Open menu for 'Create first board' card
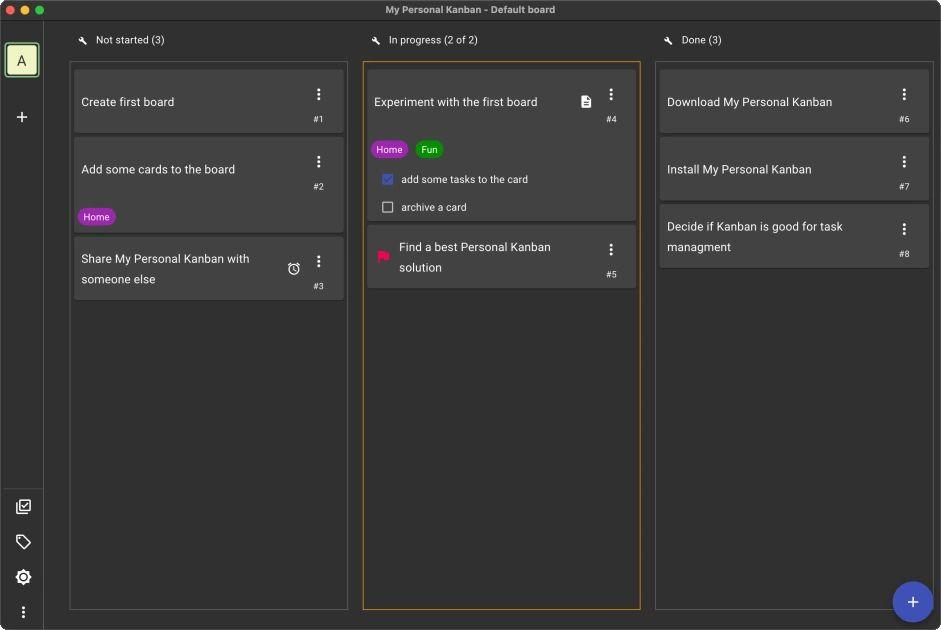This screenshot has height=630, width=941. (x=319, y=94)
